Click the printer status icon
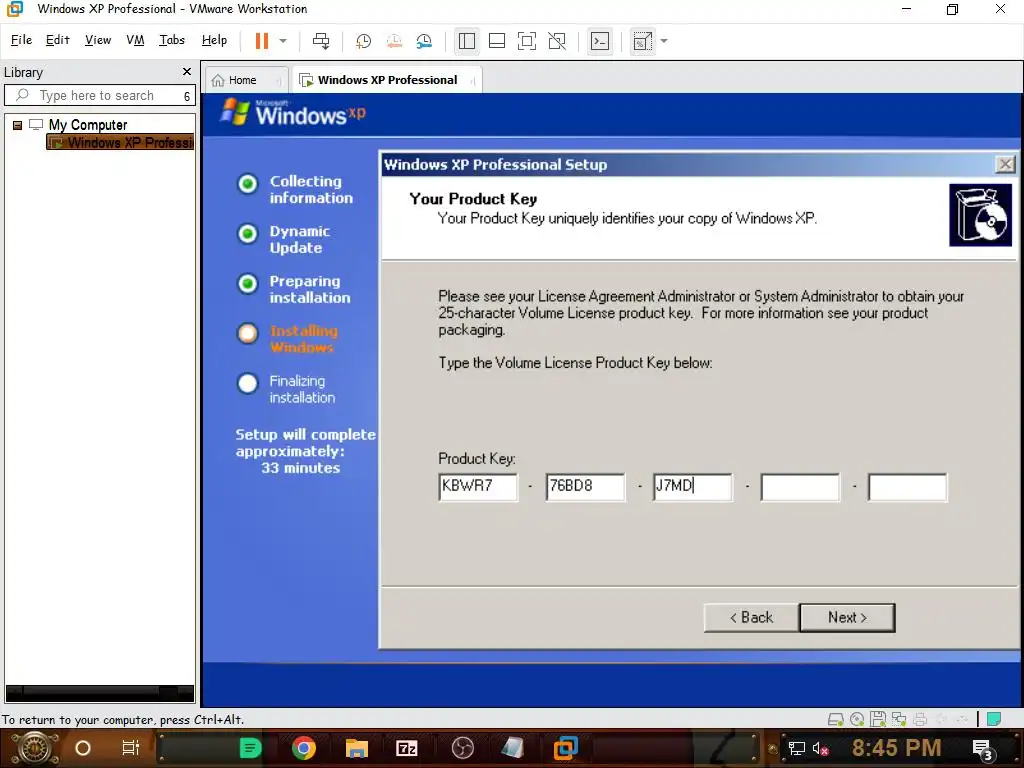 click(x=920, y=720)
